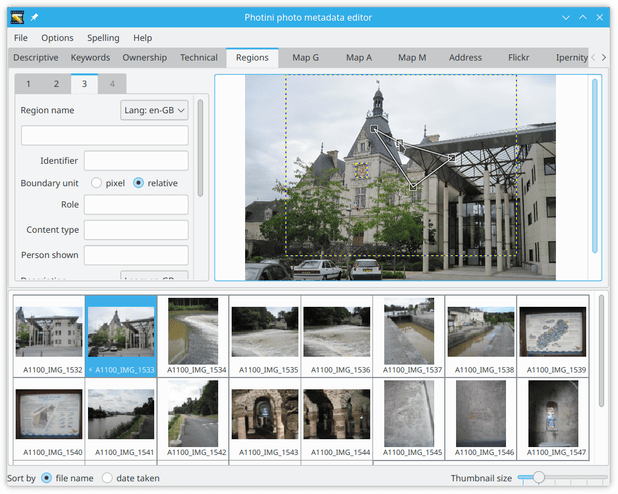Open the Options menu

(57, 38)
